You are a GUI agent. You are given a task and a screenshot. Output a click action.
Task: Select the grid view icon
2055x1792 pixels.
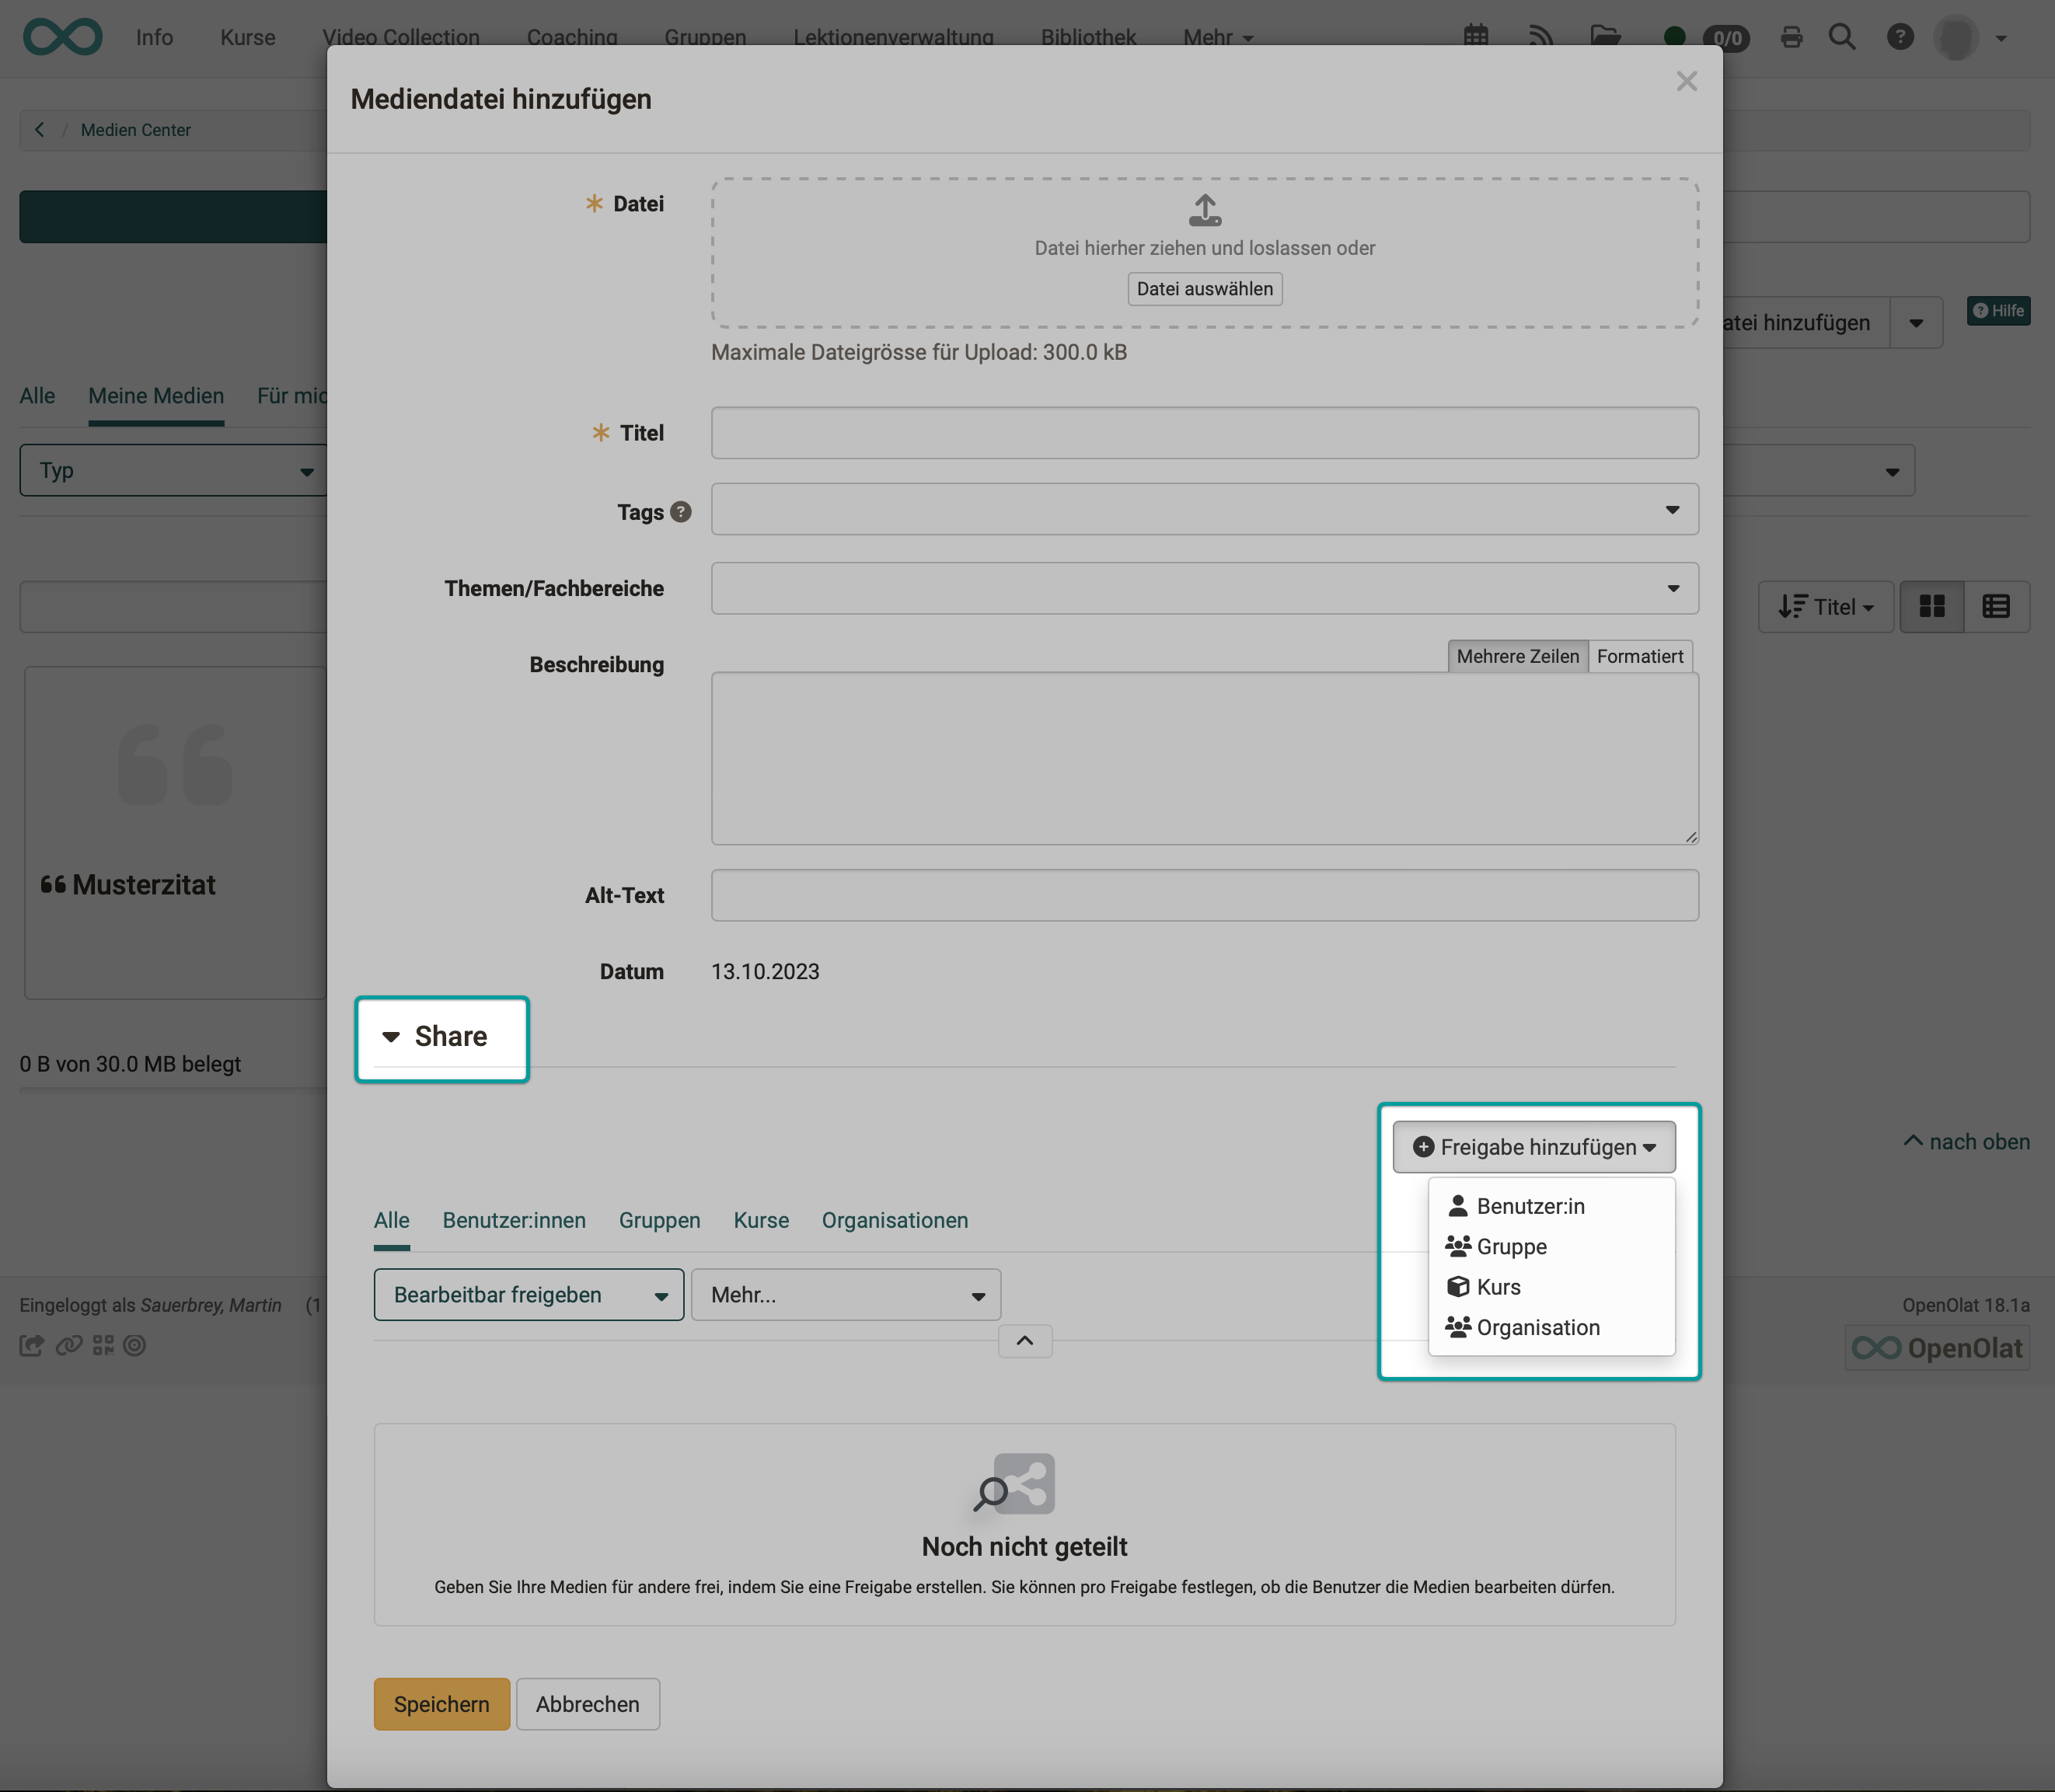tap(1933, 606)
